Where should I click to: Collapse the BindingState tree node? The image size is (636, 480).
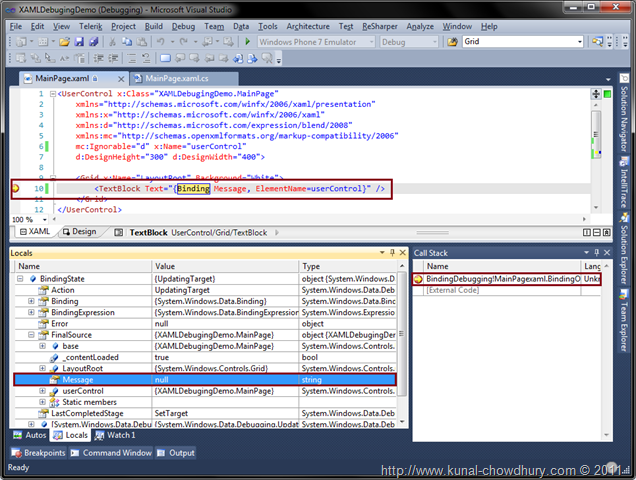(x=20, y=279)
